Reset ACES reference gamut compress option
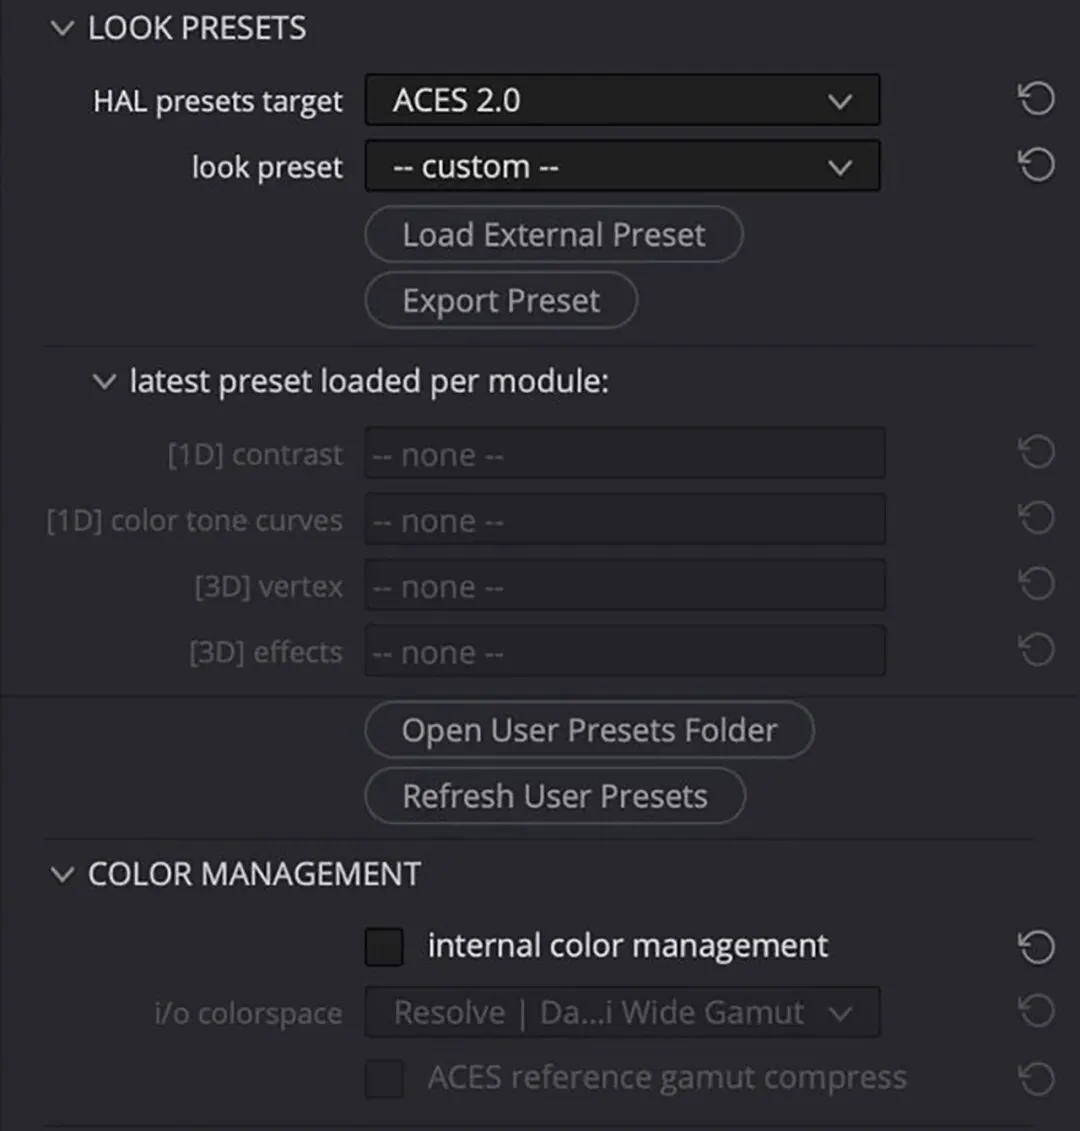Image resolution: width=1080 pixels, height=1131 pixels. point(1036,1078)
